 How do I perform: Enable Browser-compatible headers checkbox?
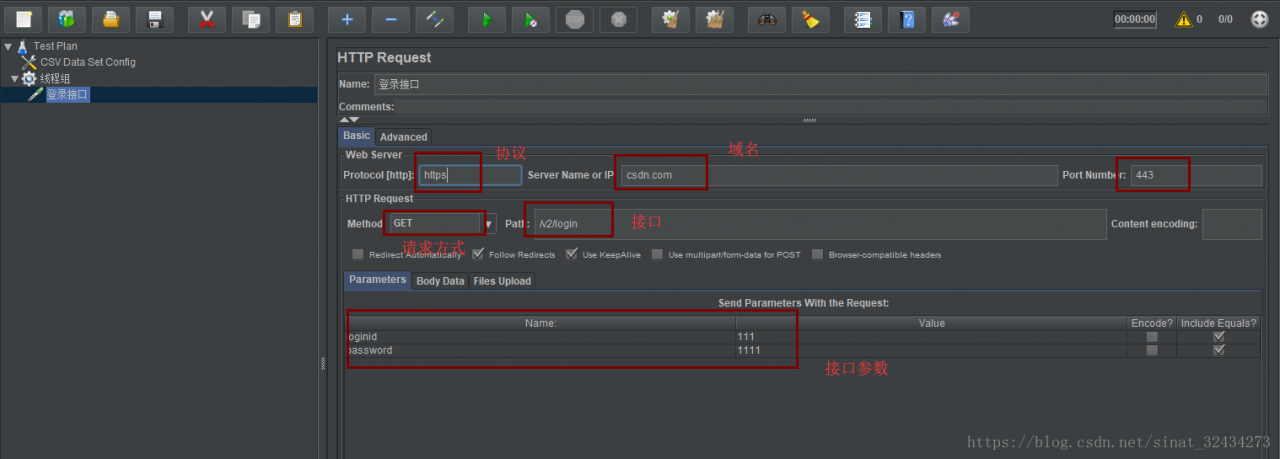click(x=818, y=254)
